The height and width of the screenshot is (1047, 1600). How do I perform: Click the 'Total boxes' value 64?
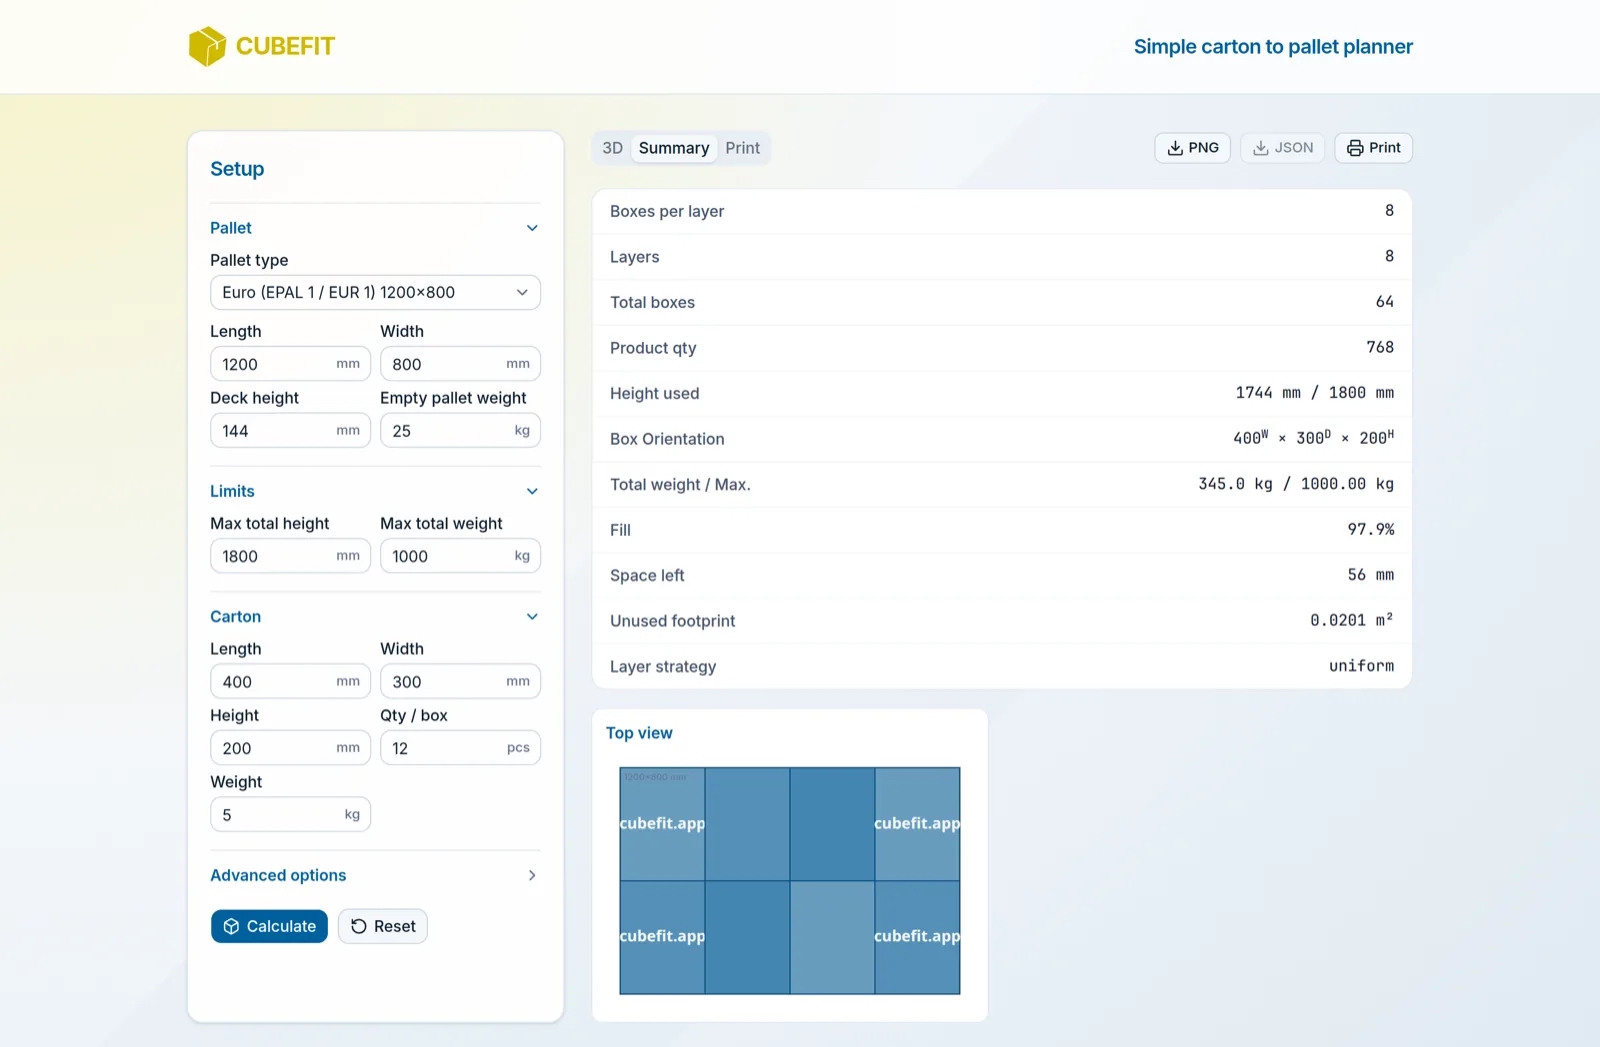coord(1384,302)
